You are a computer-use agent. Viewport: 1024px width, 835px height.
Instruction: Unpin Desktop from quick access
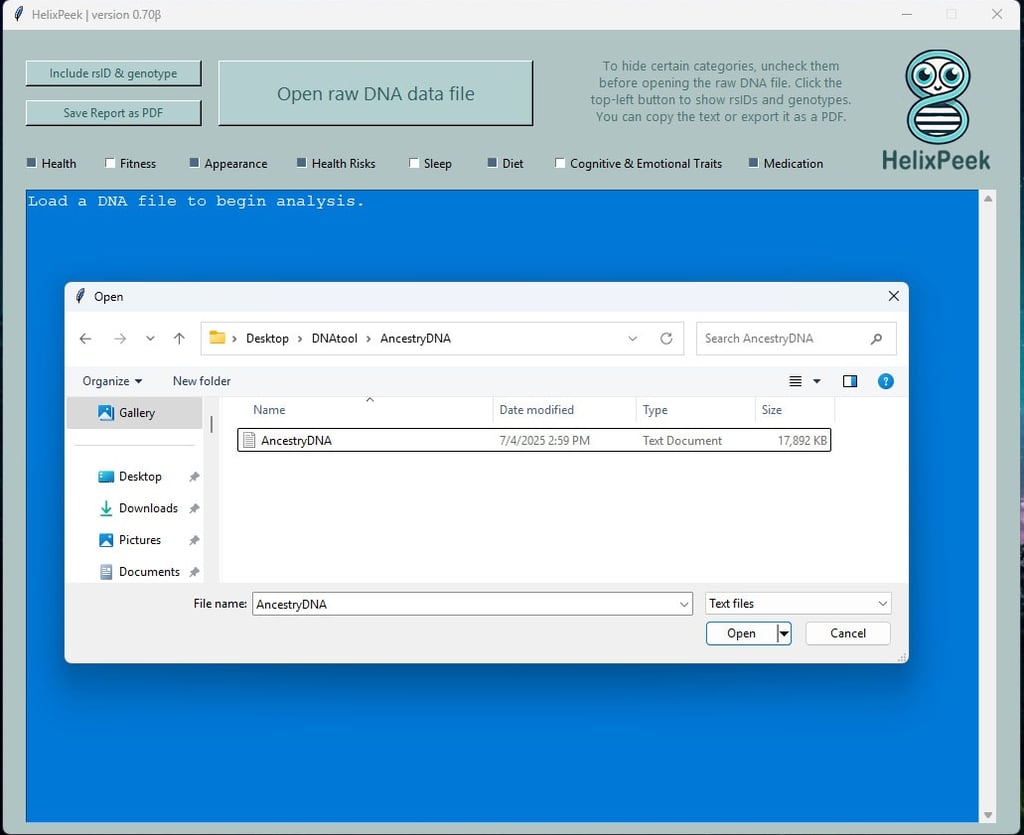click(x=194, y=477)
